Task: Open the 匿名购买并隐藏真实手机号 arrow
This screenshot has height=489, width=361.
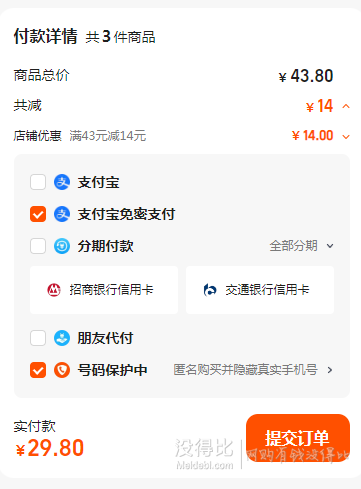Action: tap(330, 370)
